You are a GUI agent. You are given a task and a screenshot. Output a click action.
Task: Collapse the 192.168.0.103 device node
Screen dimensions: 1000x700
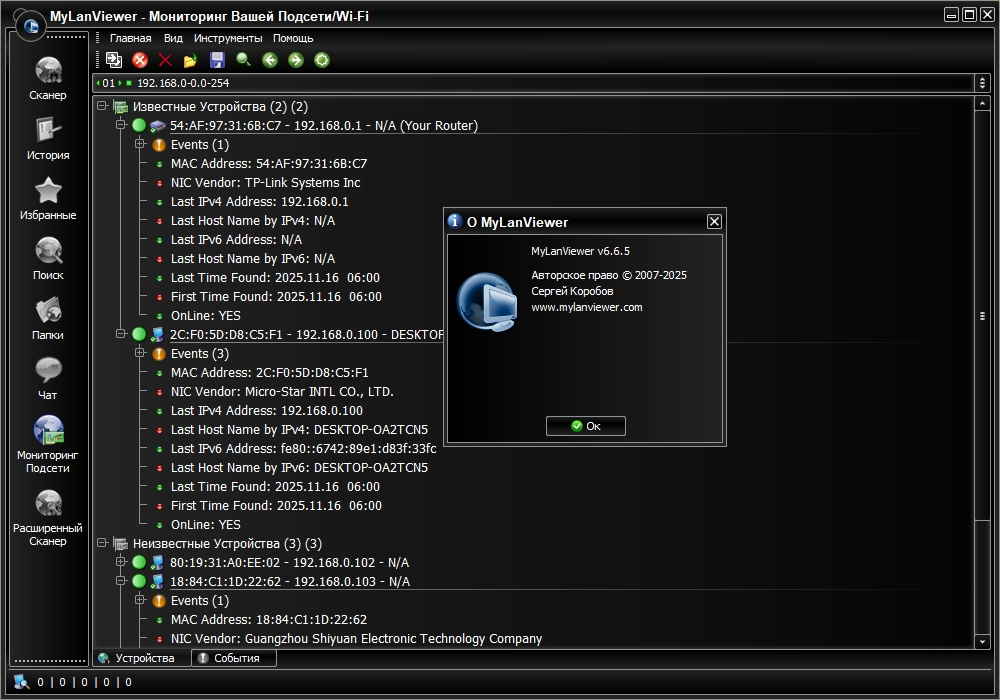[x=121, y=581]
